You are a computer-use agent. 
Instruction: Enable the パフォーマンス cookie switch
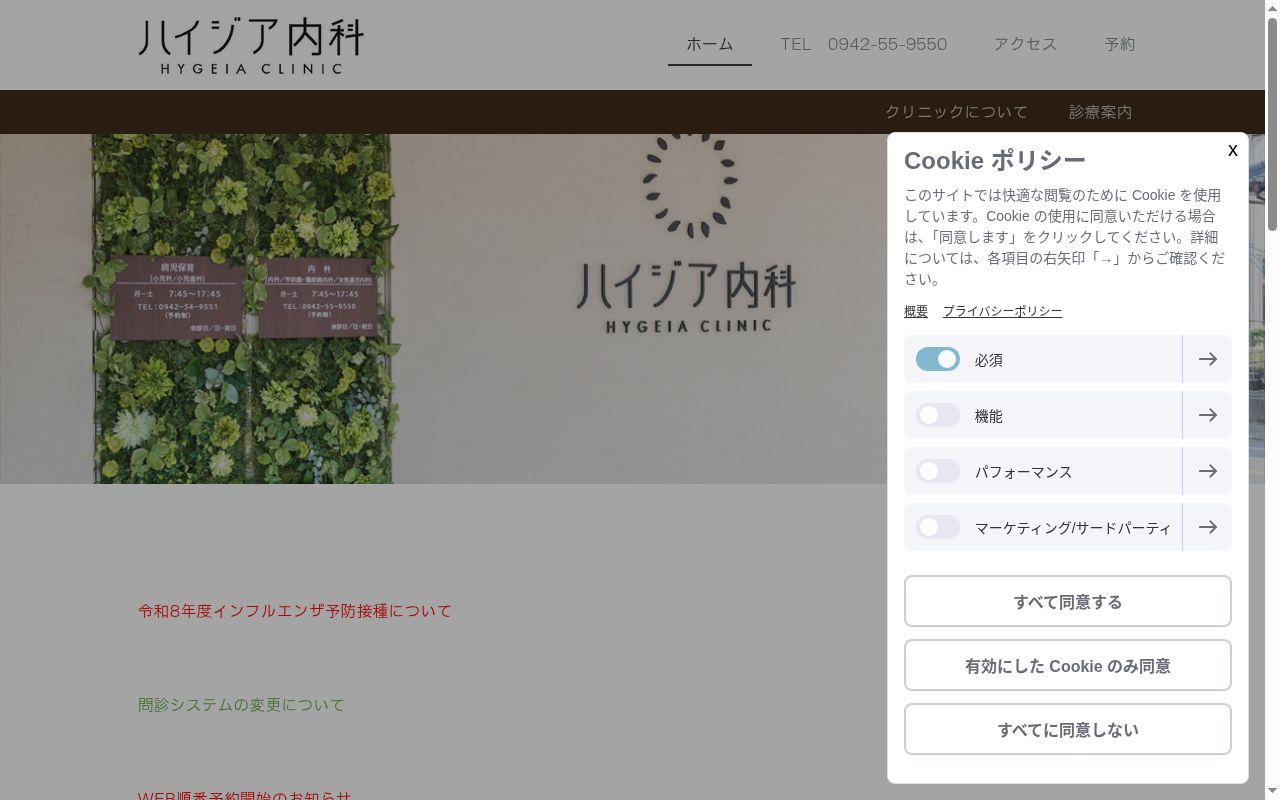point(938,471)
